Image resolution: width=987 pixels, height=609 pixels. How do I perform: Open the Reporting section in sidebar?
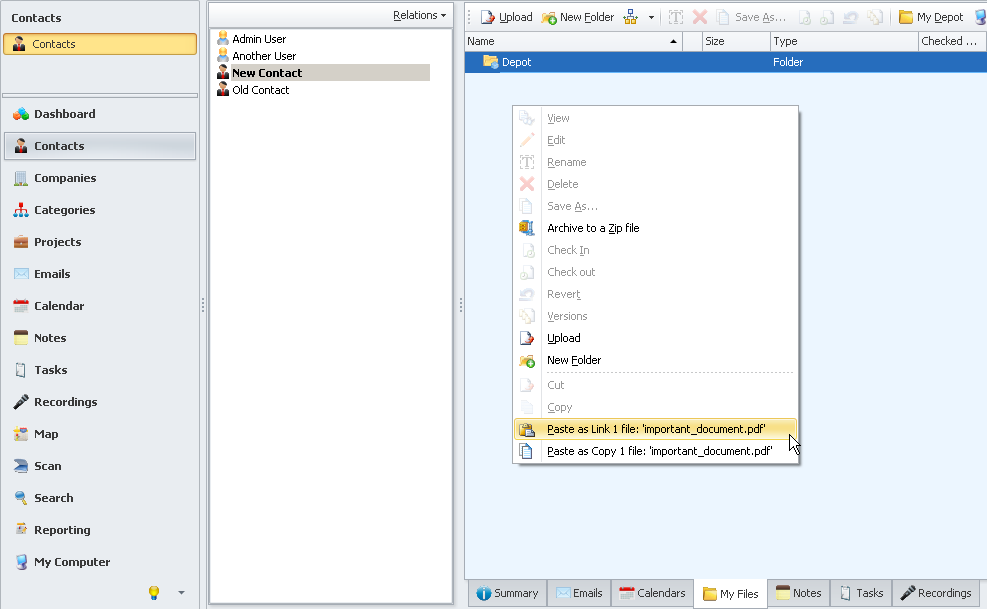pos(62,530)
